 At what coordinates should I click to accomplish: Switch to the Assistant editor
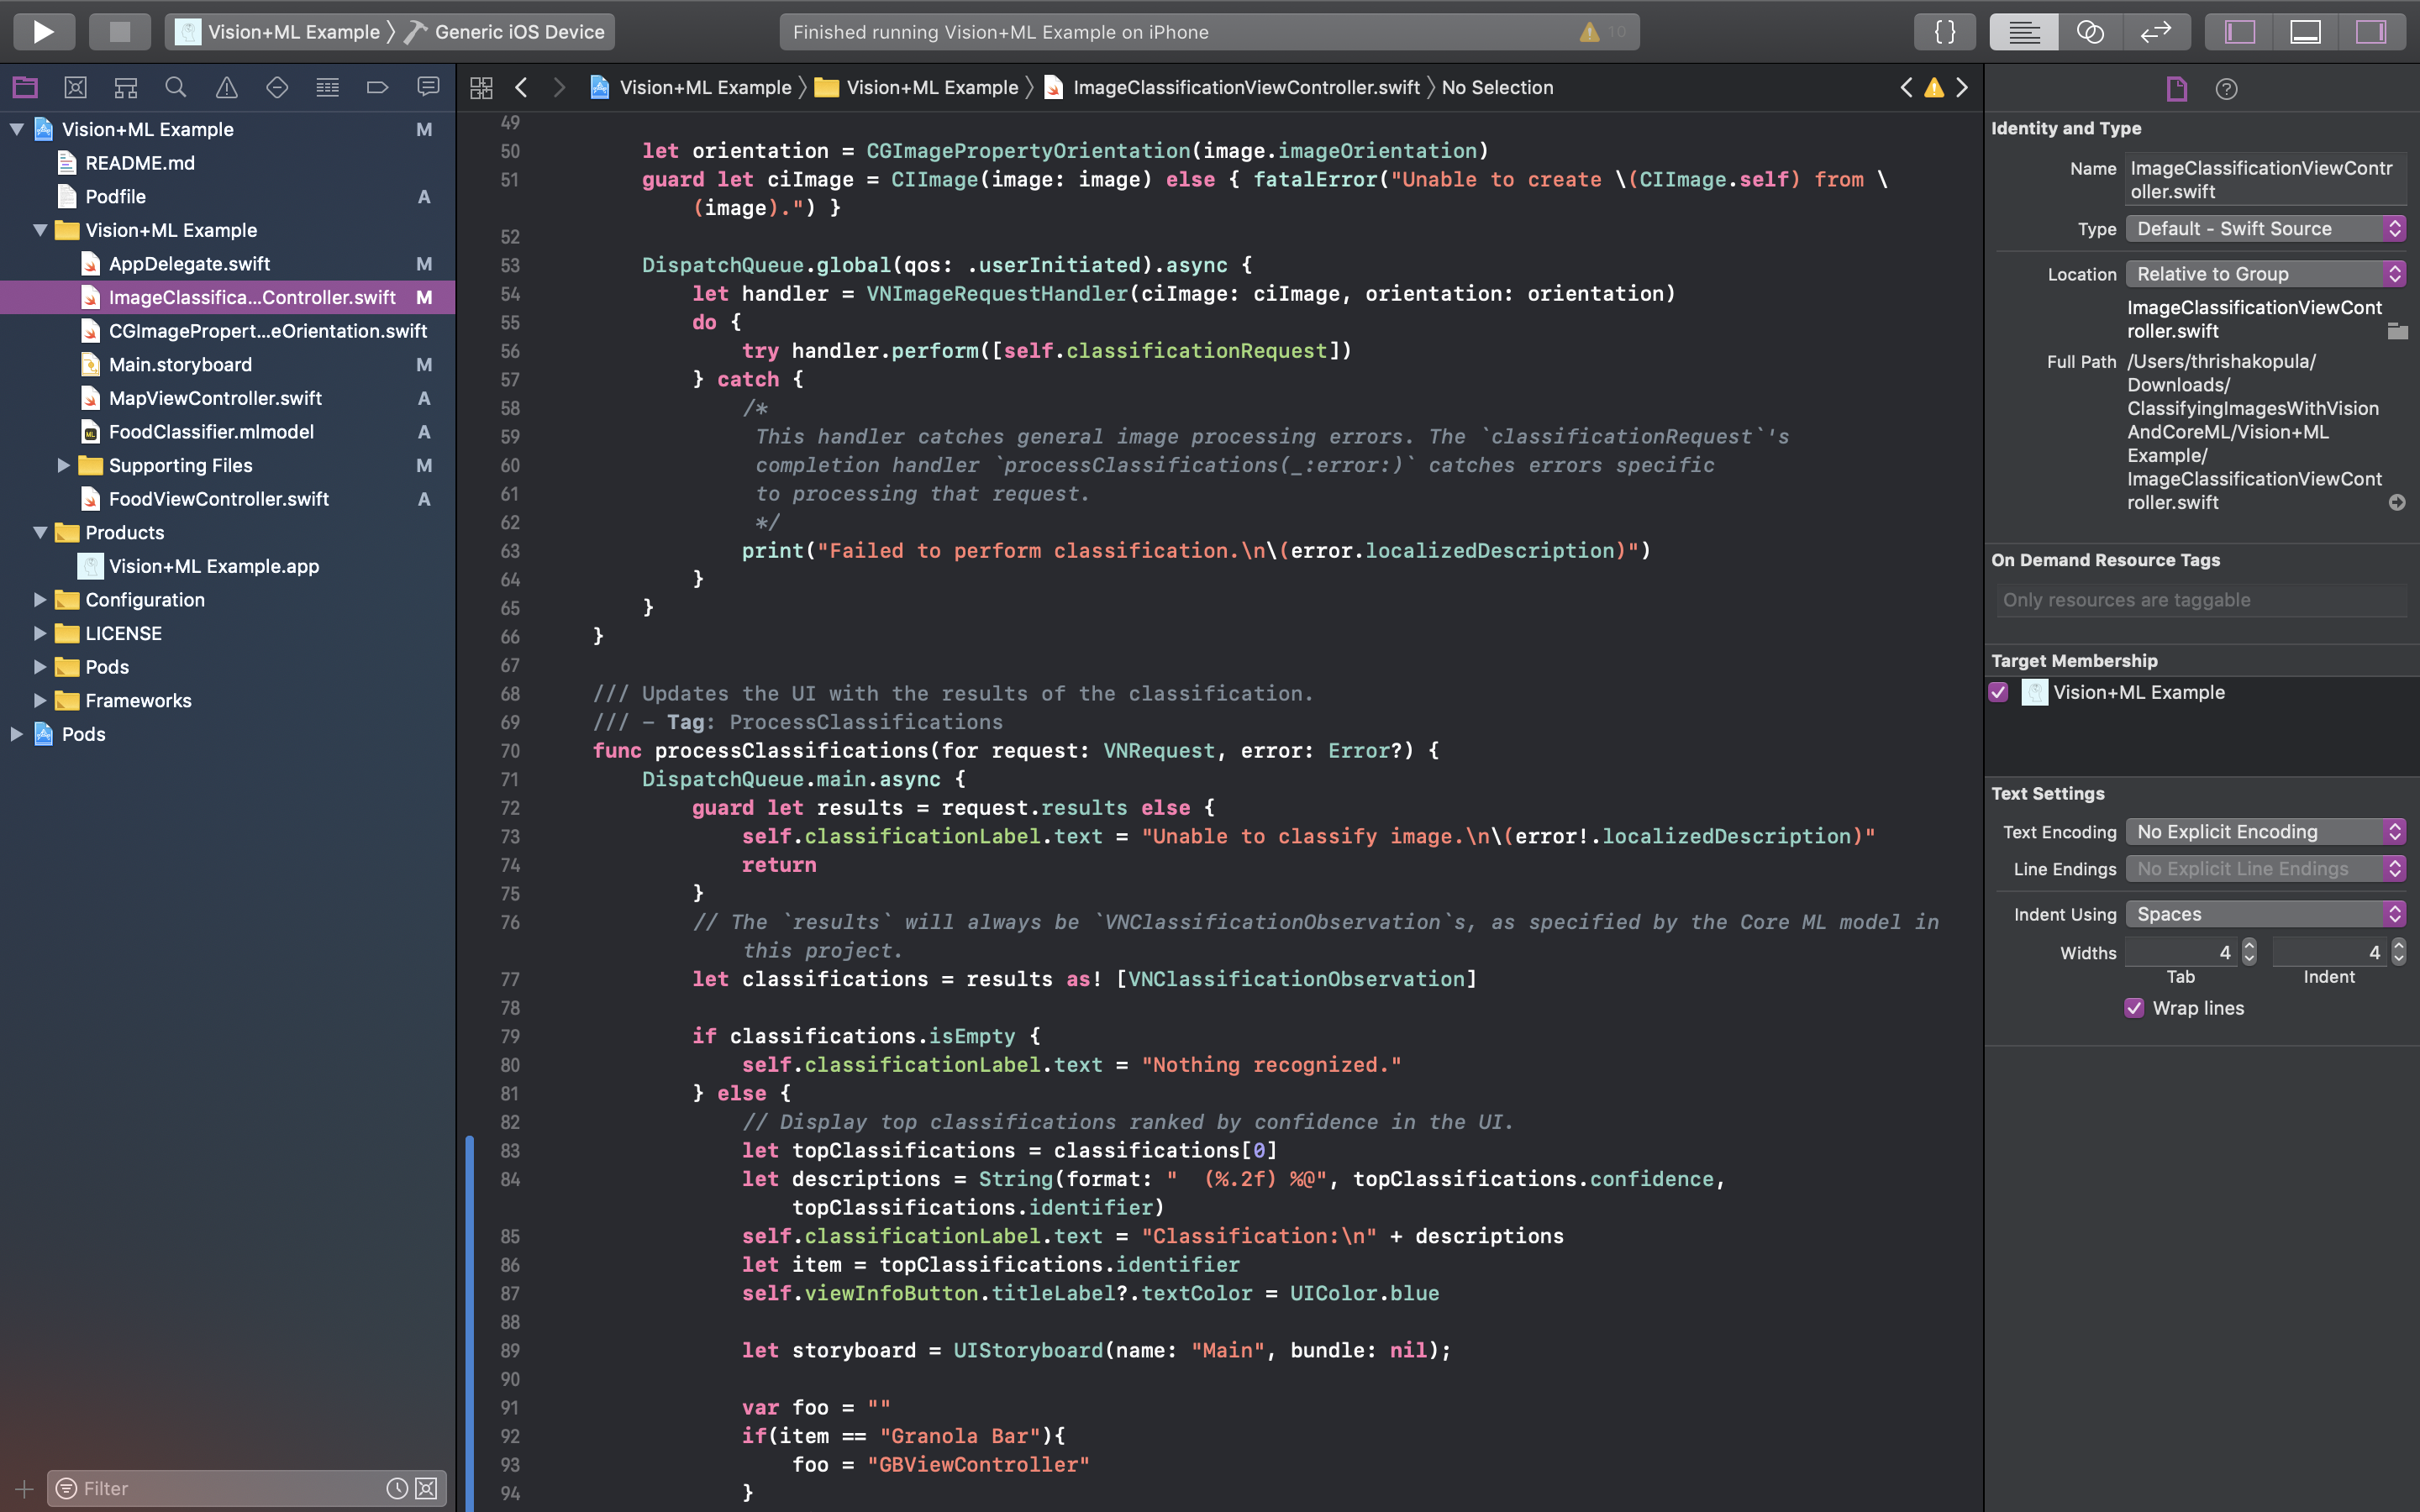(x=2090, y=32)
